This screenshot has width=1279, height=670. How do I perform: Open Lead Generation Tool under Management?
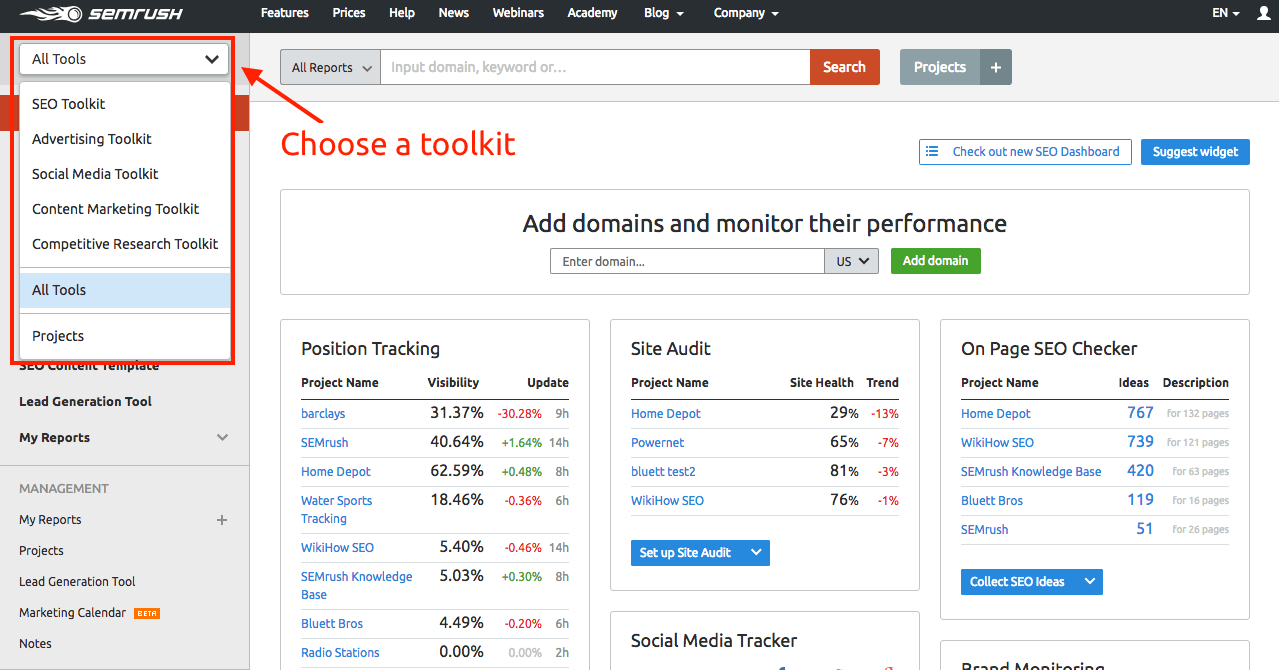click(x=77, y=582)
